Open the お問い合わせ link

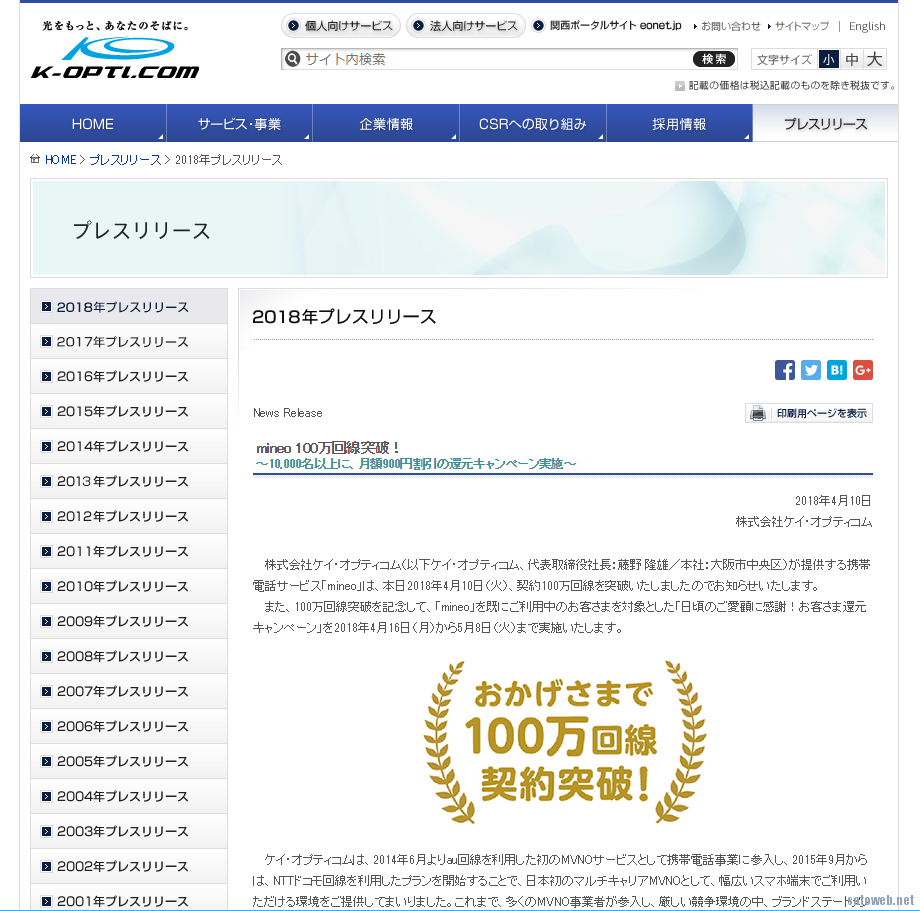pos(727,26)
